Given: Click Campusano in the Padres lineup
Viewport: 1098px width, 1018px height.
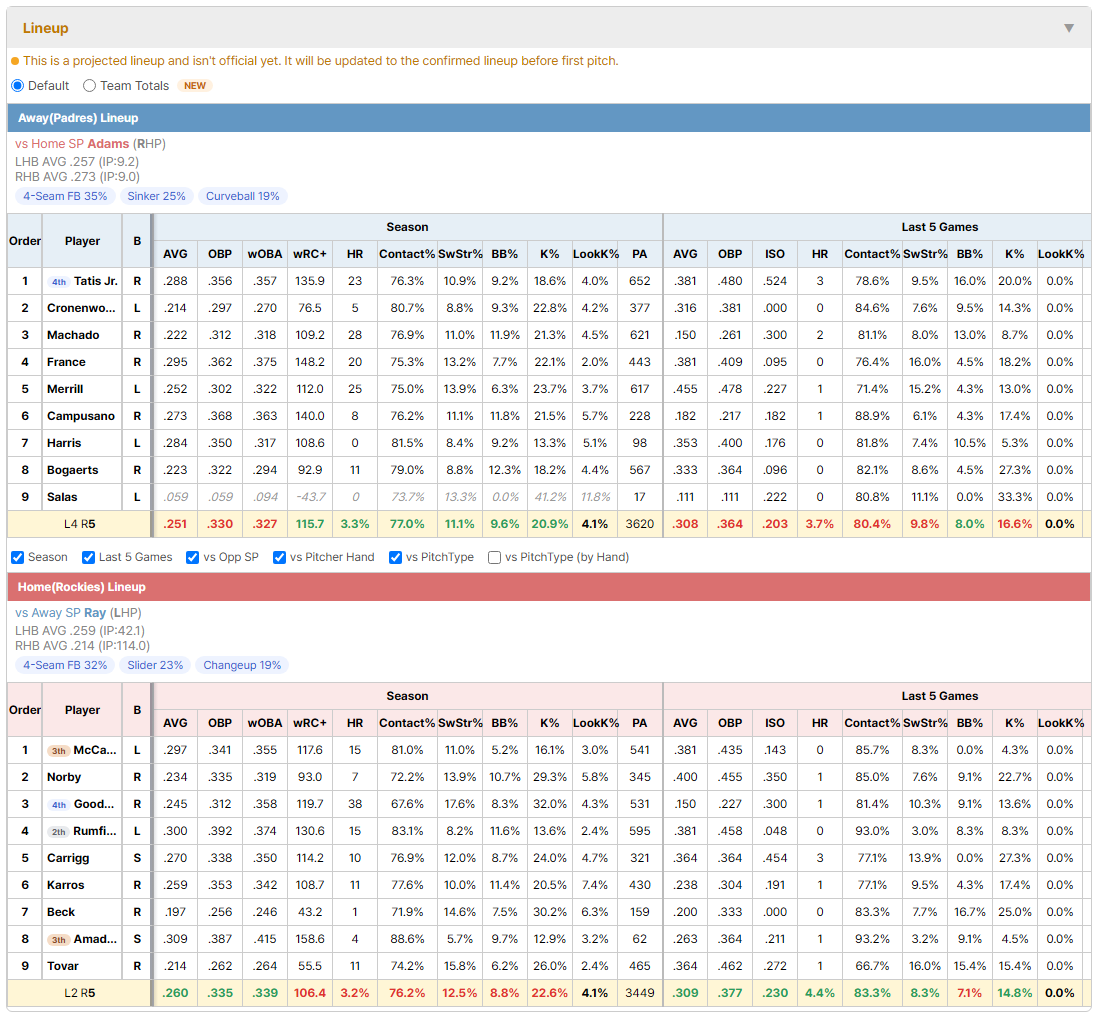Looking at the screenshot, I should click(81, 417).
